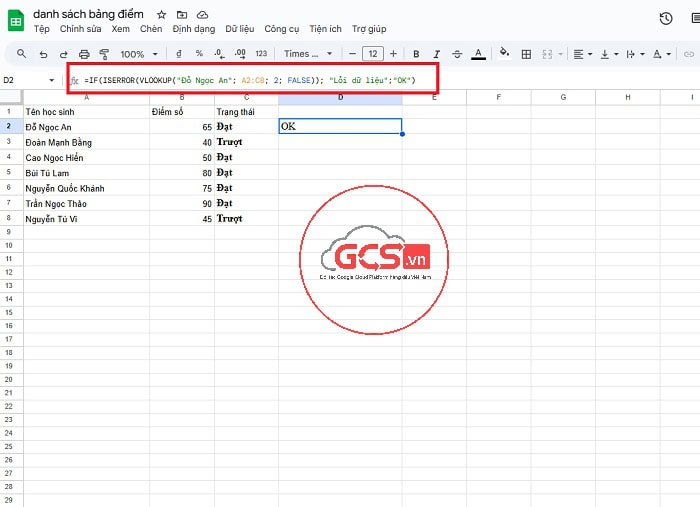The image size is (700, 507).
Task: Click the star icon beside the title
Action: tap(161, 16)
